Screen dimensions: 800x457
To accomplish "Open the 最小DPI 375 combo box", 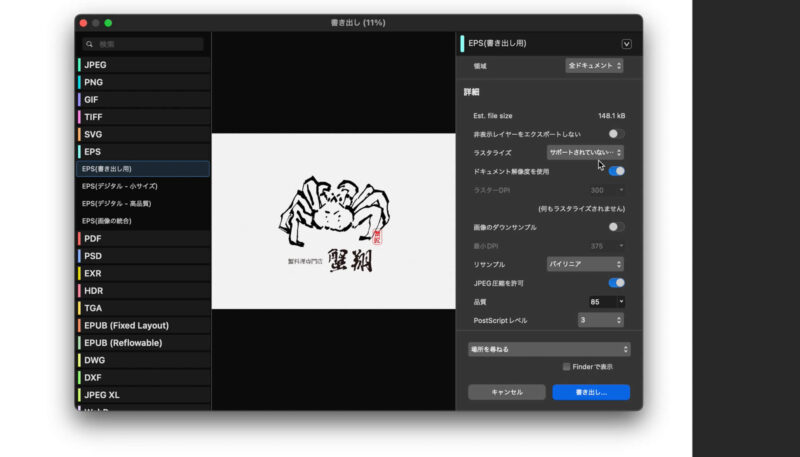I will tap(607, 246).
